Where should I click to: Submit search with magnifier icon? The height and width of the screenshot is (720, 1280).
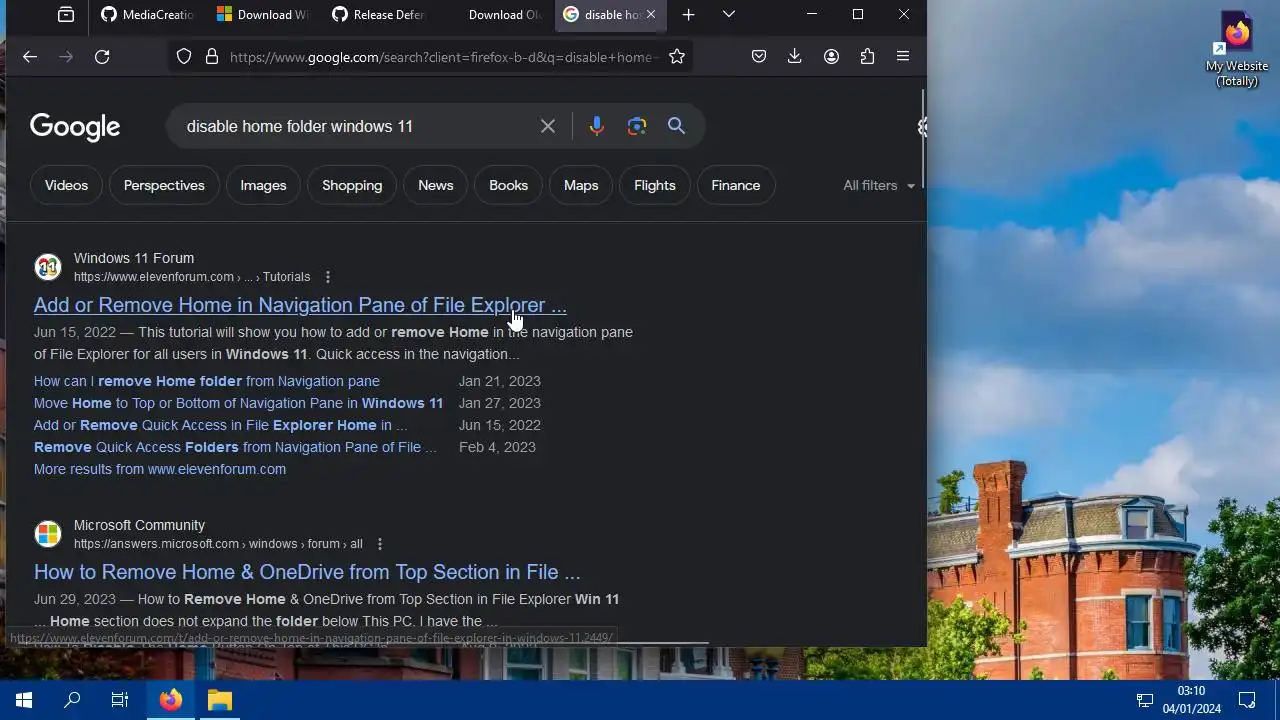677,126
